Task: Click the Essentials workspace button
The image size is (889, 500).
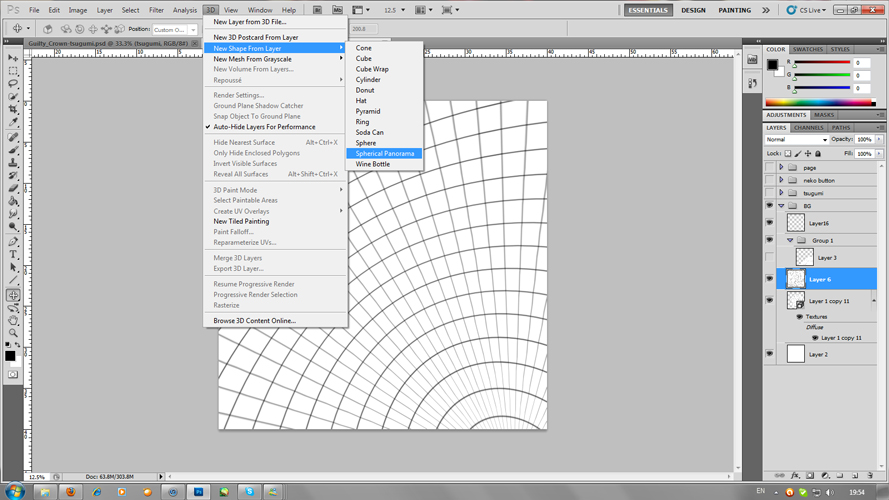Action: pyautogui.click(x=648, y=10)
